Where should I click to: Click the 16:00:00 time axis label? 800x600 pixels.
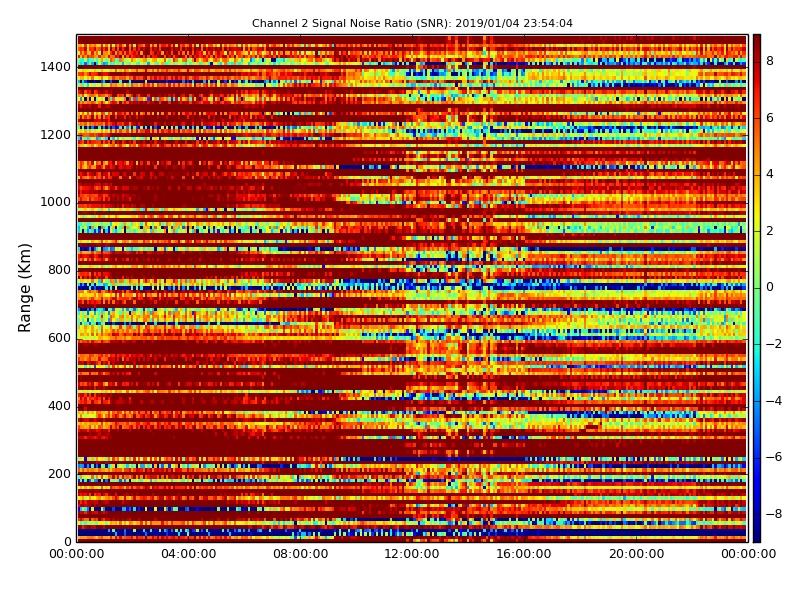click(x=524, y=554)
